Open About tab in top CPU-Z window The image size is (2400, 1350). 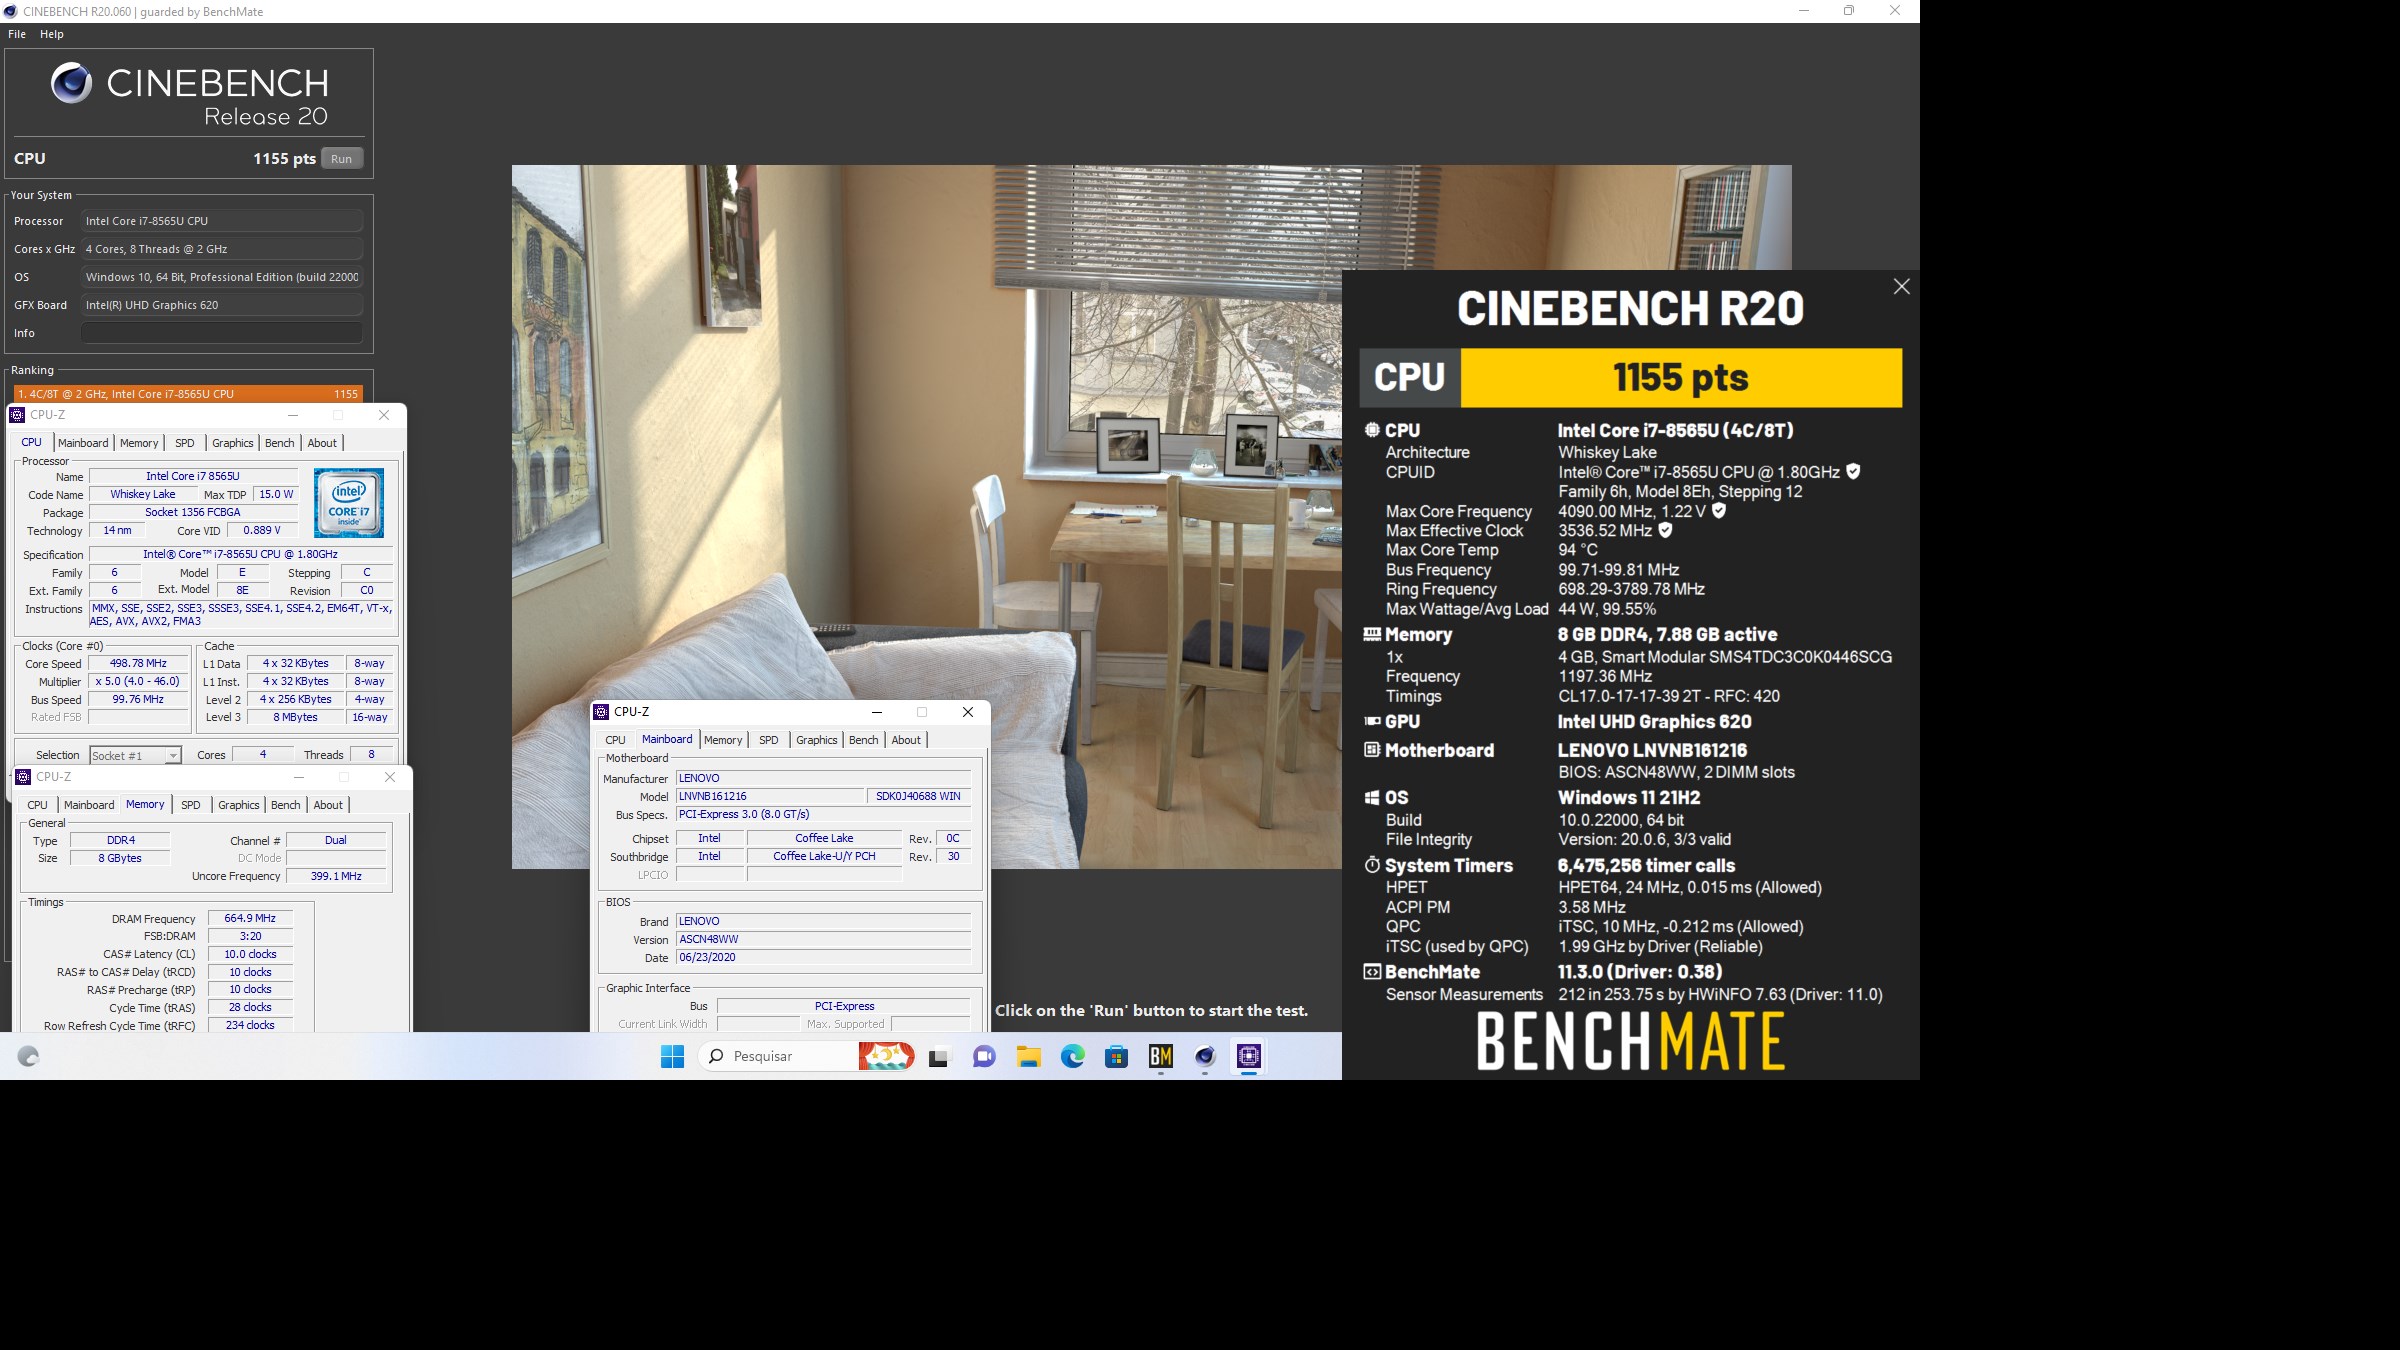[x=322, y=443]
